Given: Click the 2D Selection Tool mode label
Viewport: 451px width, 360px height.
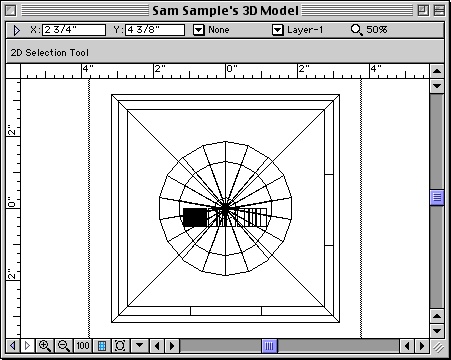Looking at the screenshot, I should pos(50,53).
